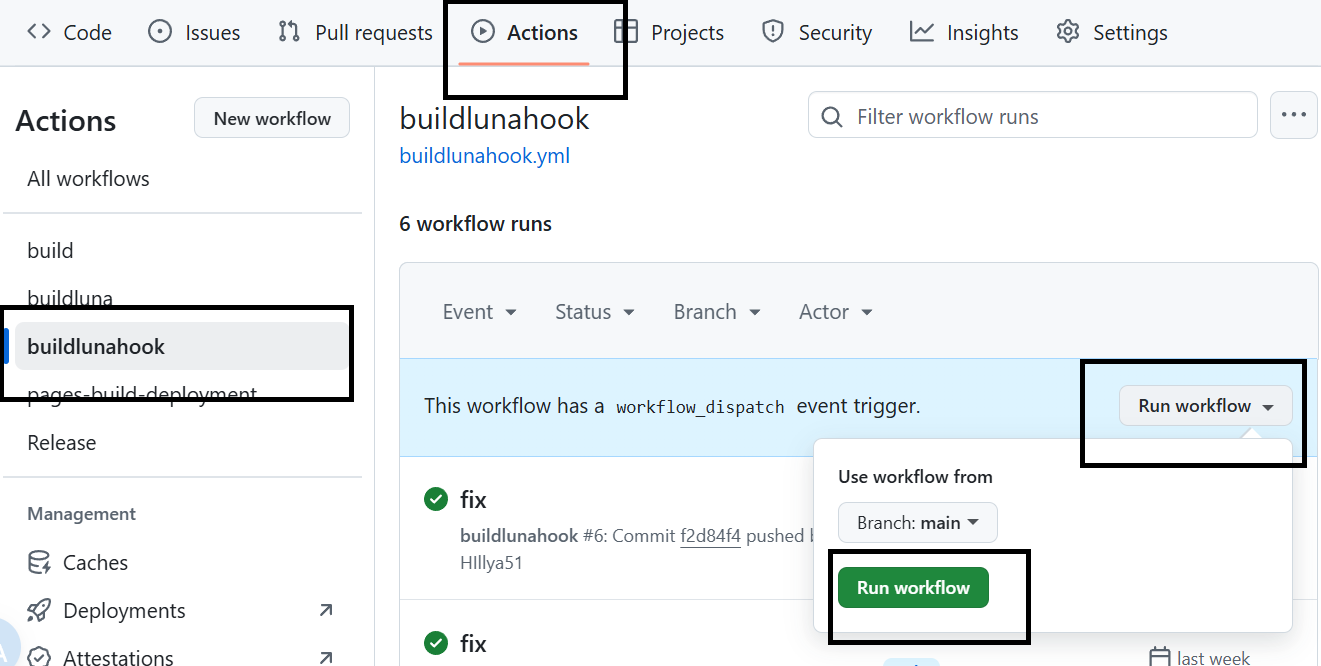This screenshot has height=666, width=1321.
Task: Click the Deployments rocket icon
Action: coord(39,611)
